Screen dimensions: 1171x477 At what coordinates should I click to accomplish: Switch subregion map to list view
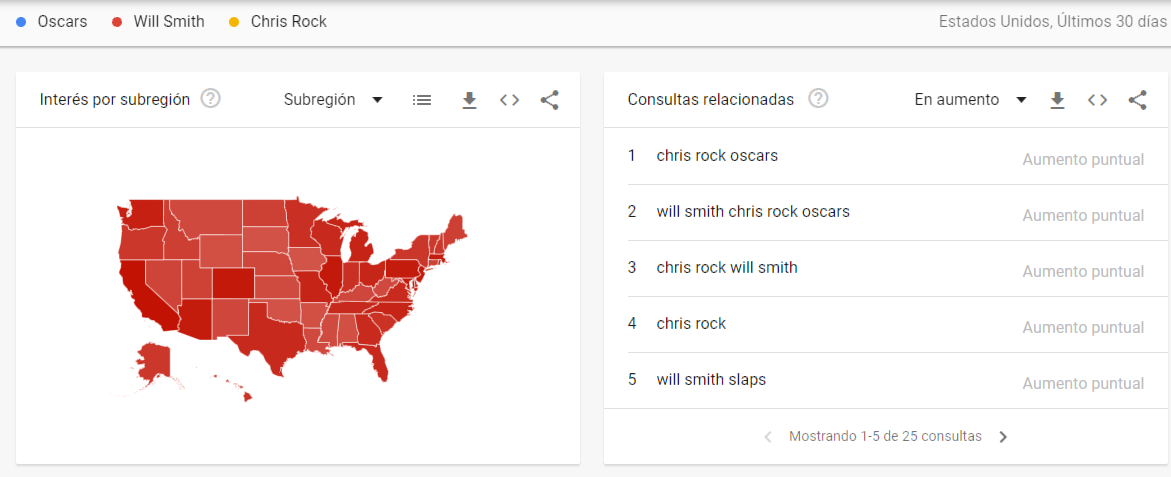pos(422,100)
